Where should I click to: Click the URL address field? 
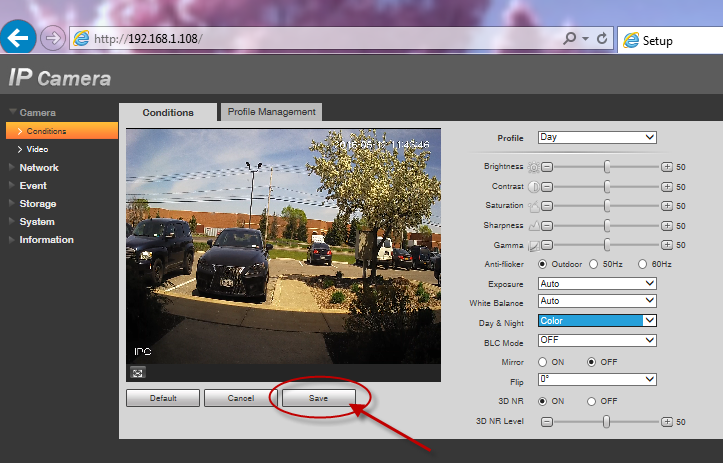[320, 39]
